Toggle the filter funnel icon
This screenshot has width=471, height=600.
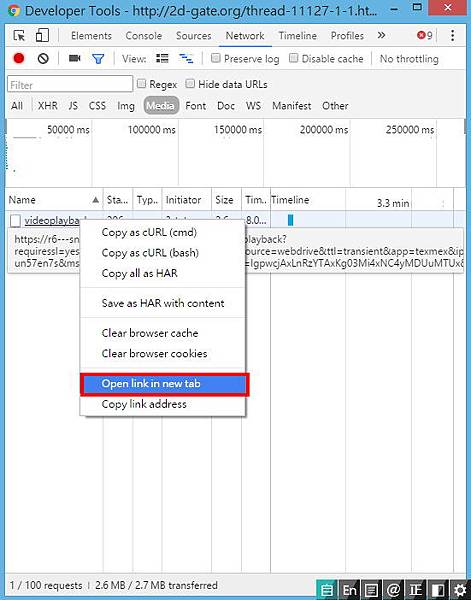click(98, 59)
